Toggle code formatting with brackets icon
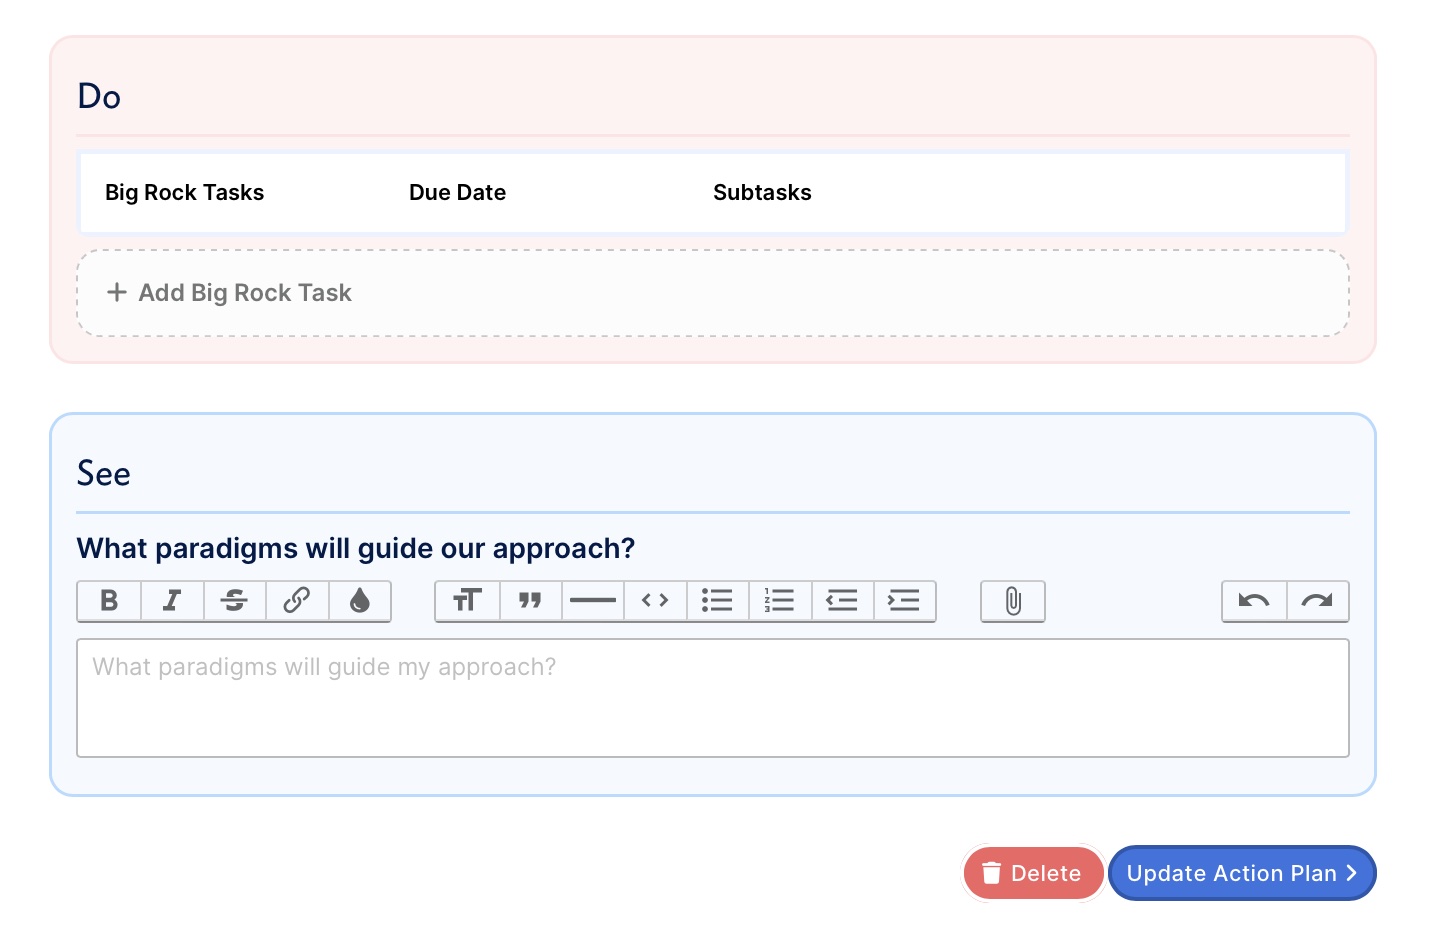The height and width of the screenshot is (926, 1452). click(655, 601)
